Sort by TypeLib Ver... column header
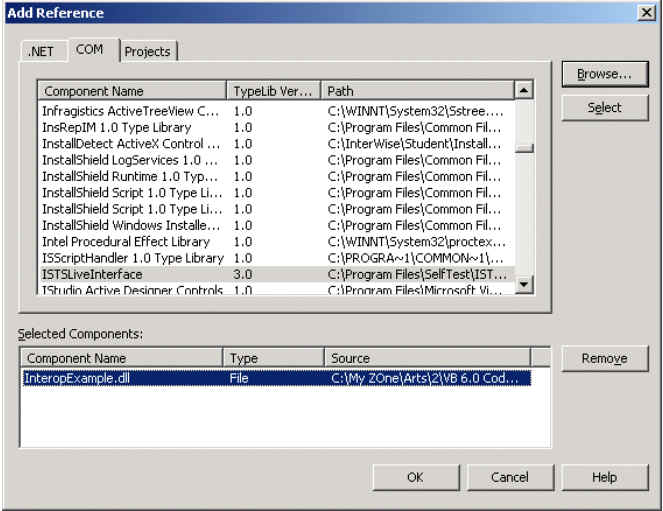Screen dimensions: 663x511 (x=274, y=91)
